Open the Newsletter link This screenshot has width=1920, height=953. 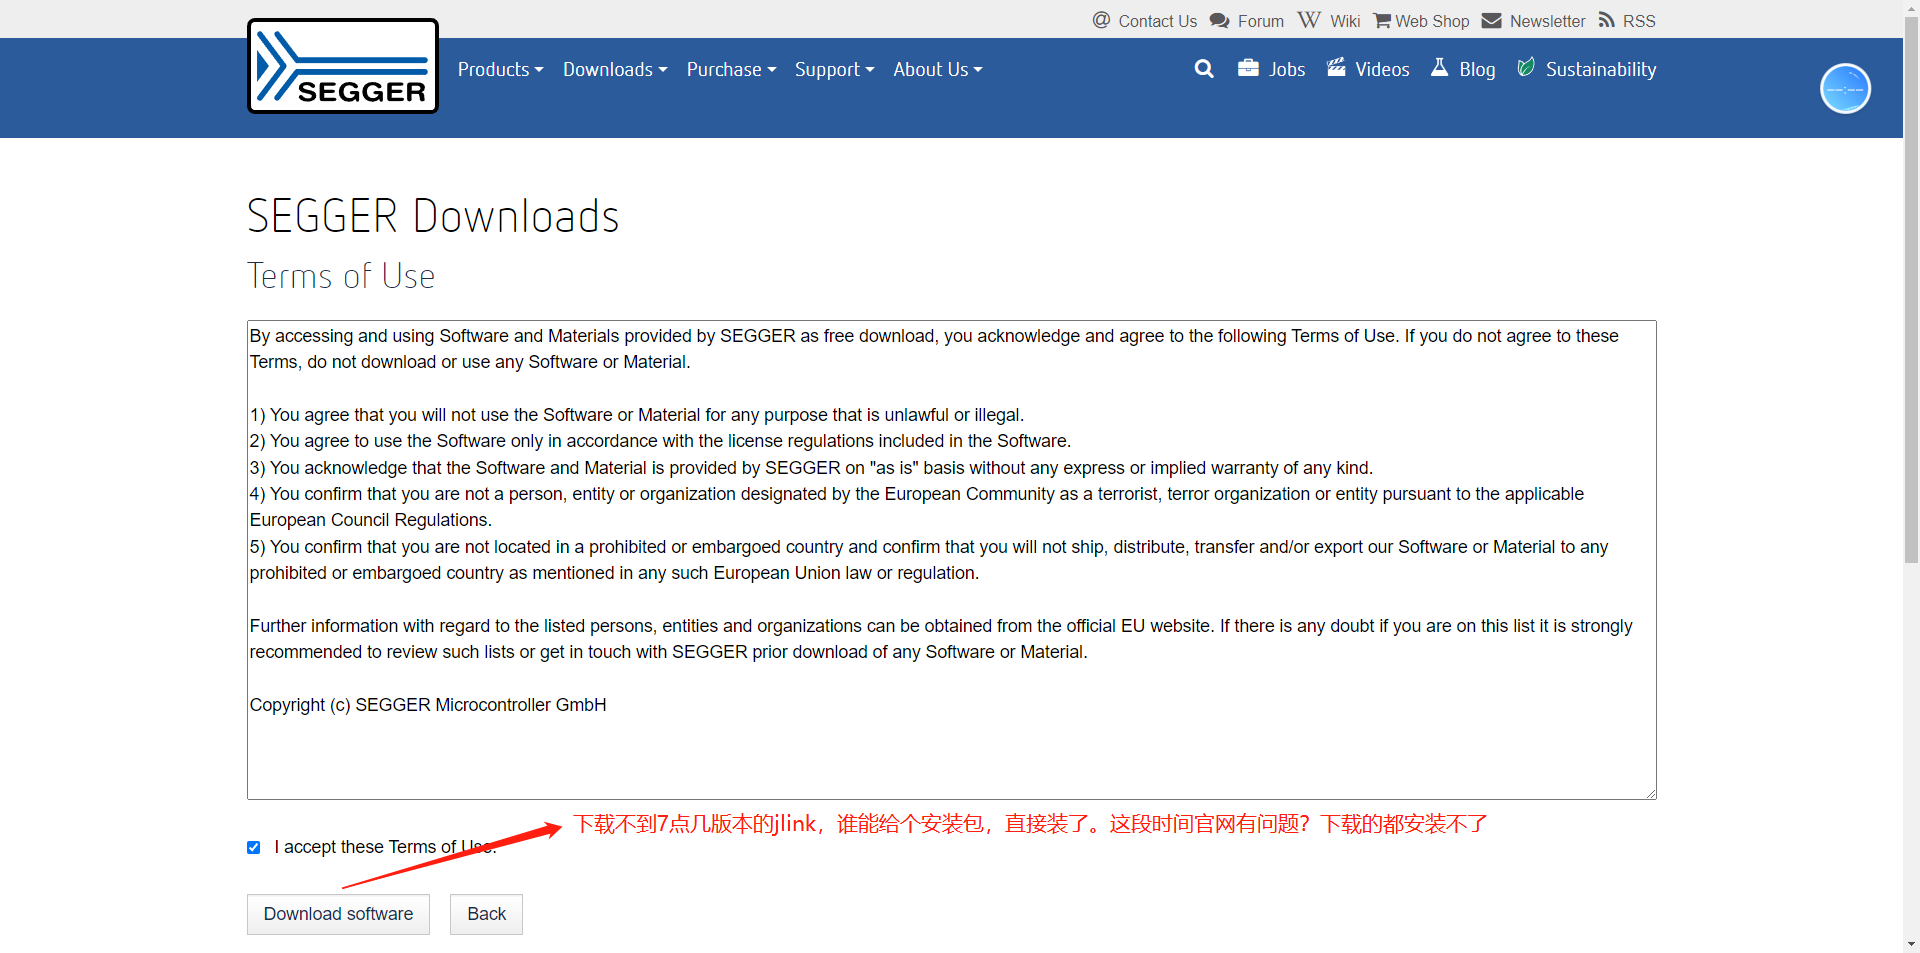pyautogui.click(x=1547, y=21)
